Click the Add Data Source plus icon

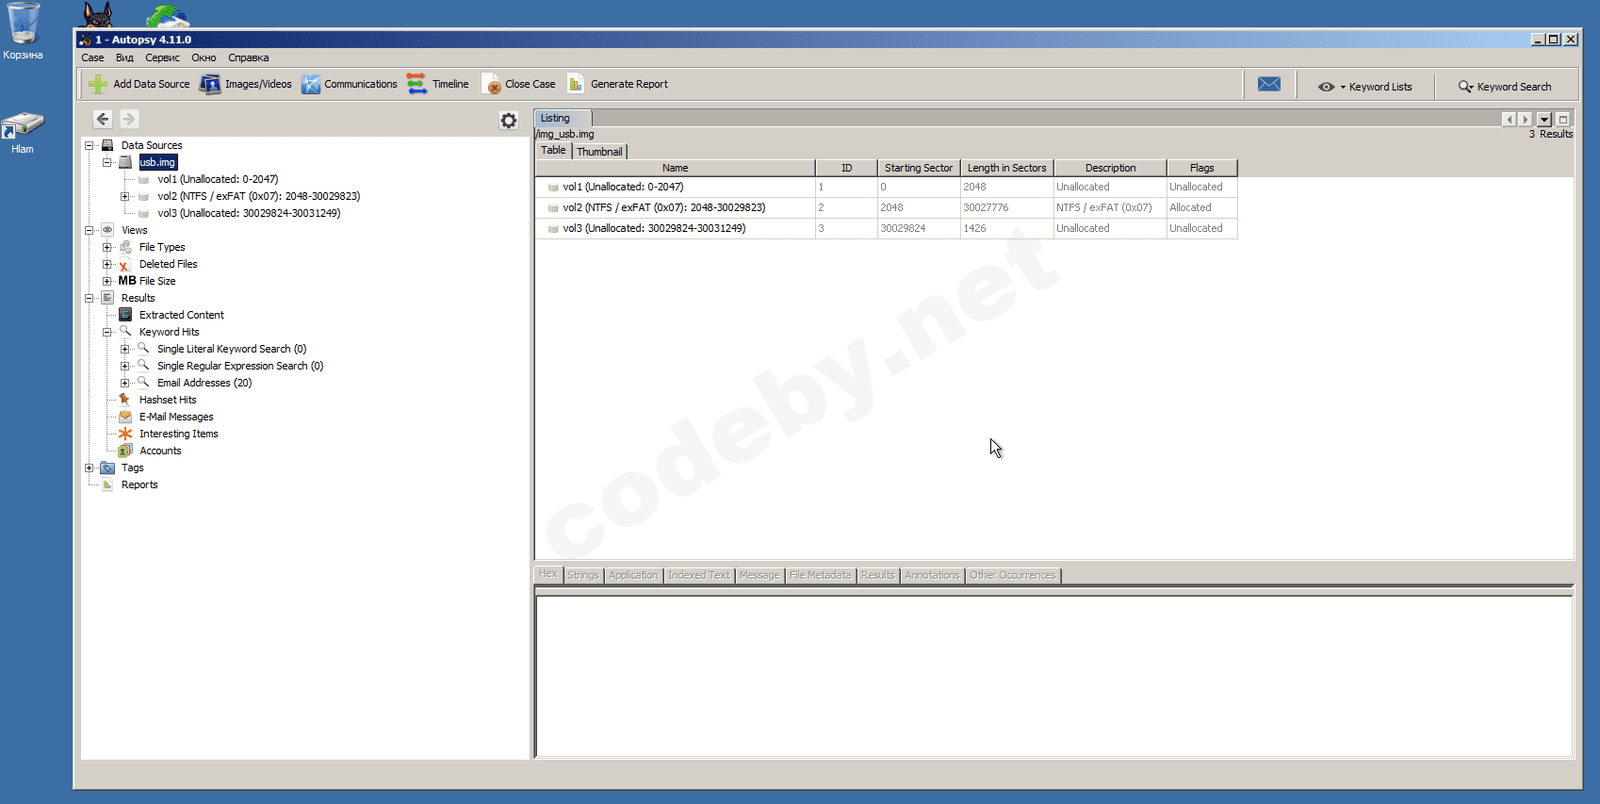(x=98, y=84)
